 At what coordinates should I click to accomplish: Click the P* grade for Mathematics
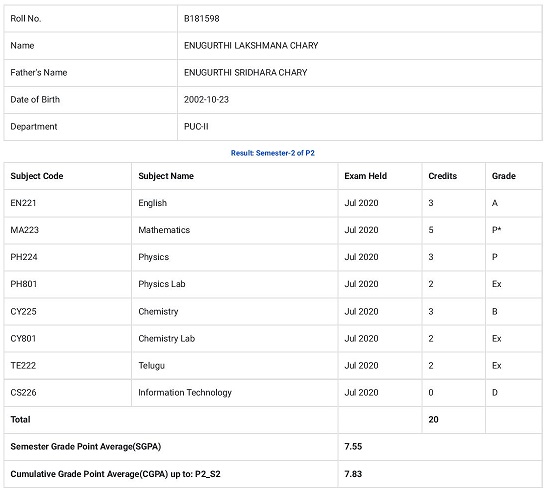coord(496,230)
